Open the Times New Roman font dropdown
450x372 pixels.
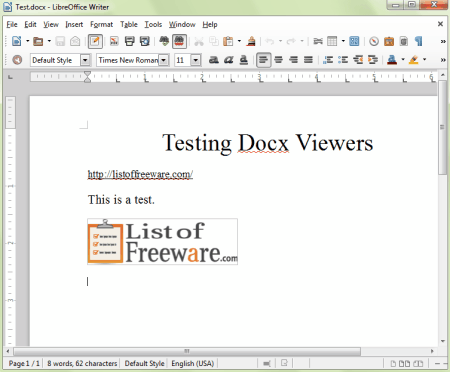pos(164,60)
